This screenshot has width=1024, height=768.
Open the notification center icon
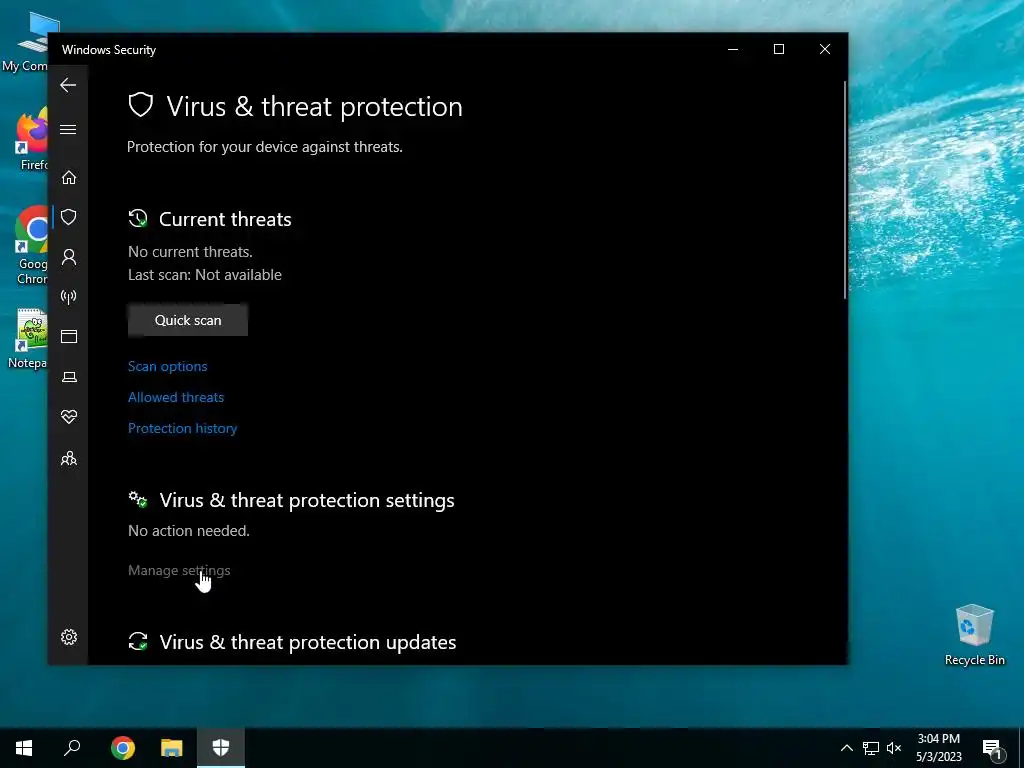[x=991, y=748]
